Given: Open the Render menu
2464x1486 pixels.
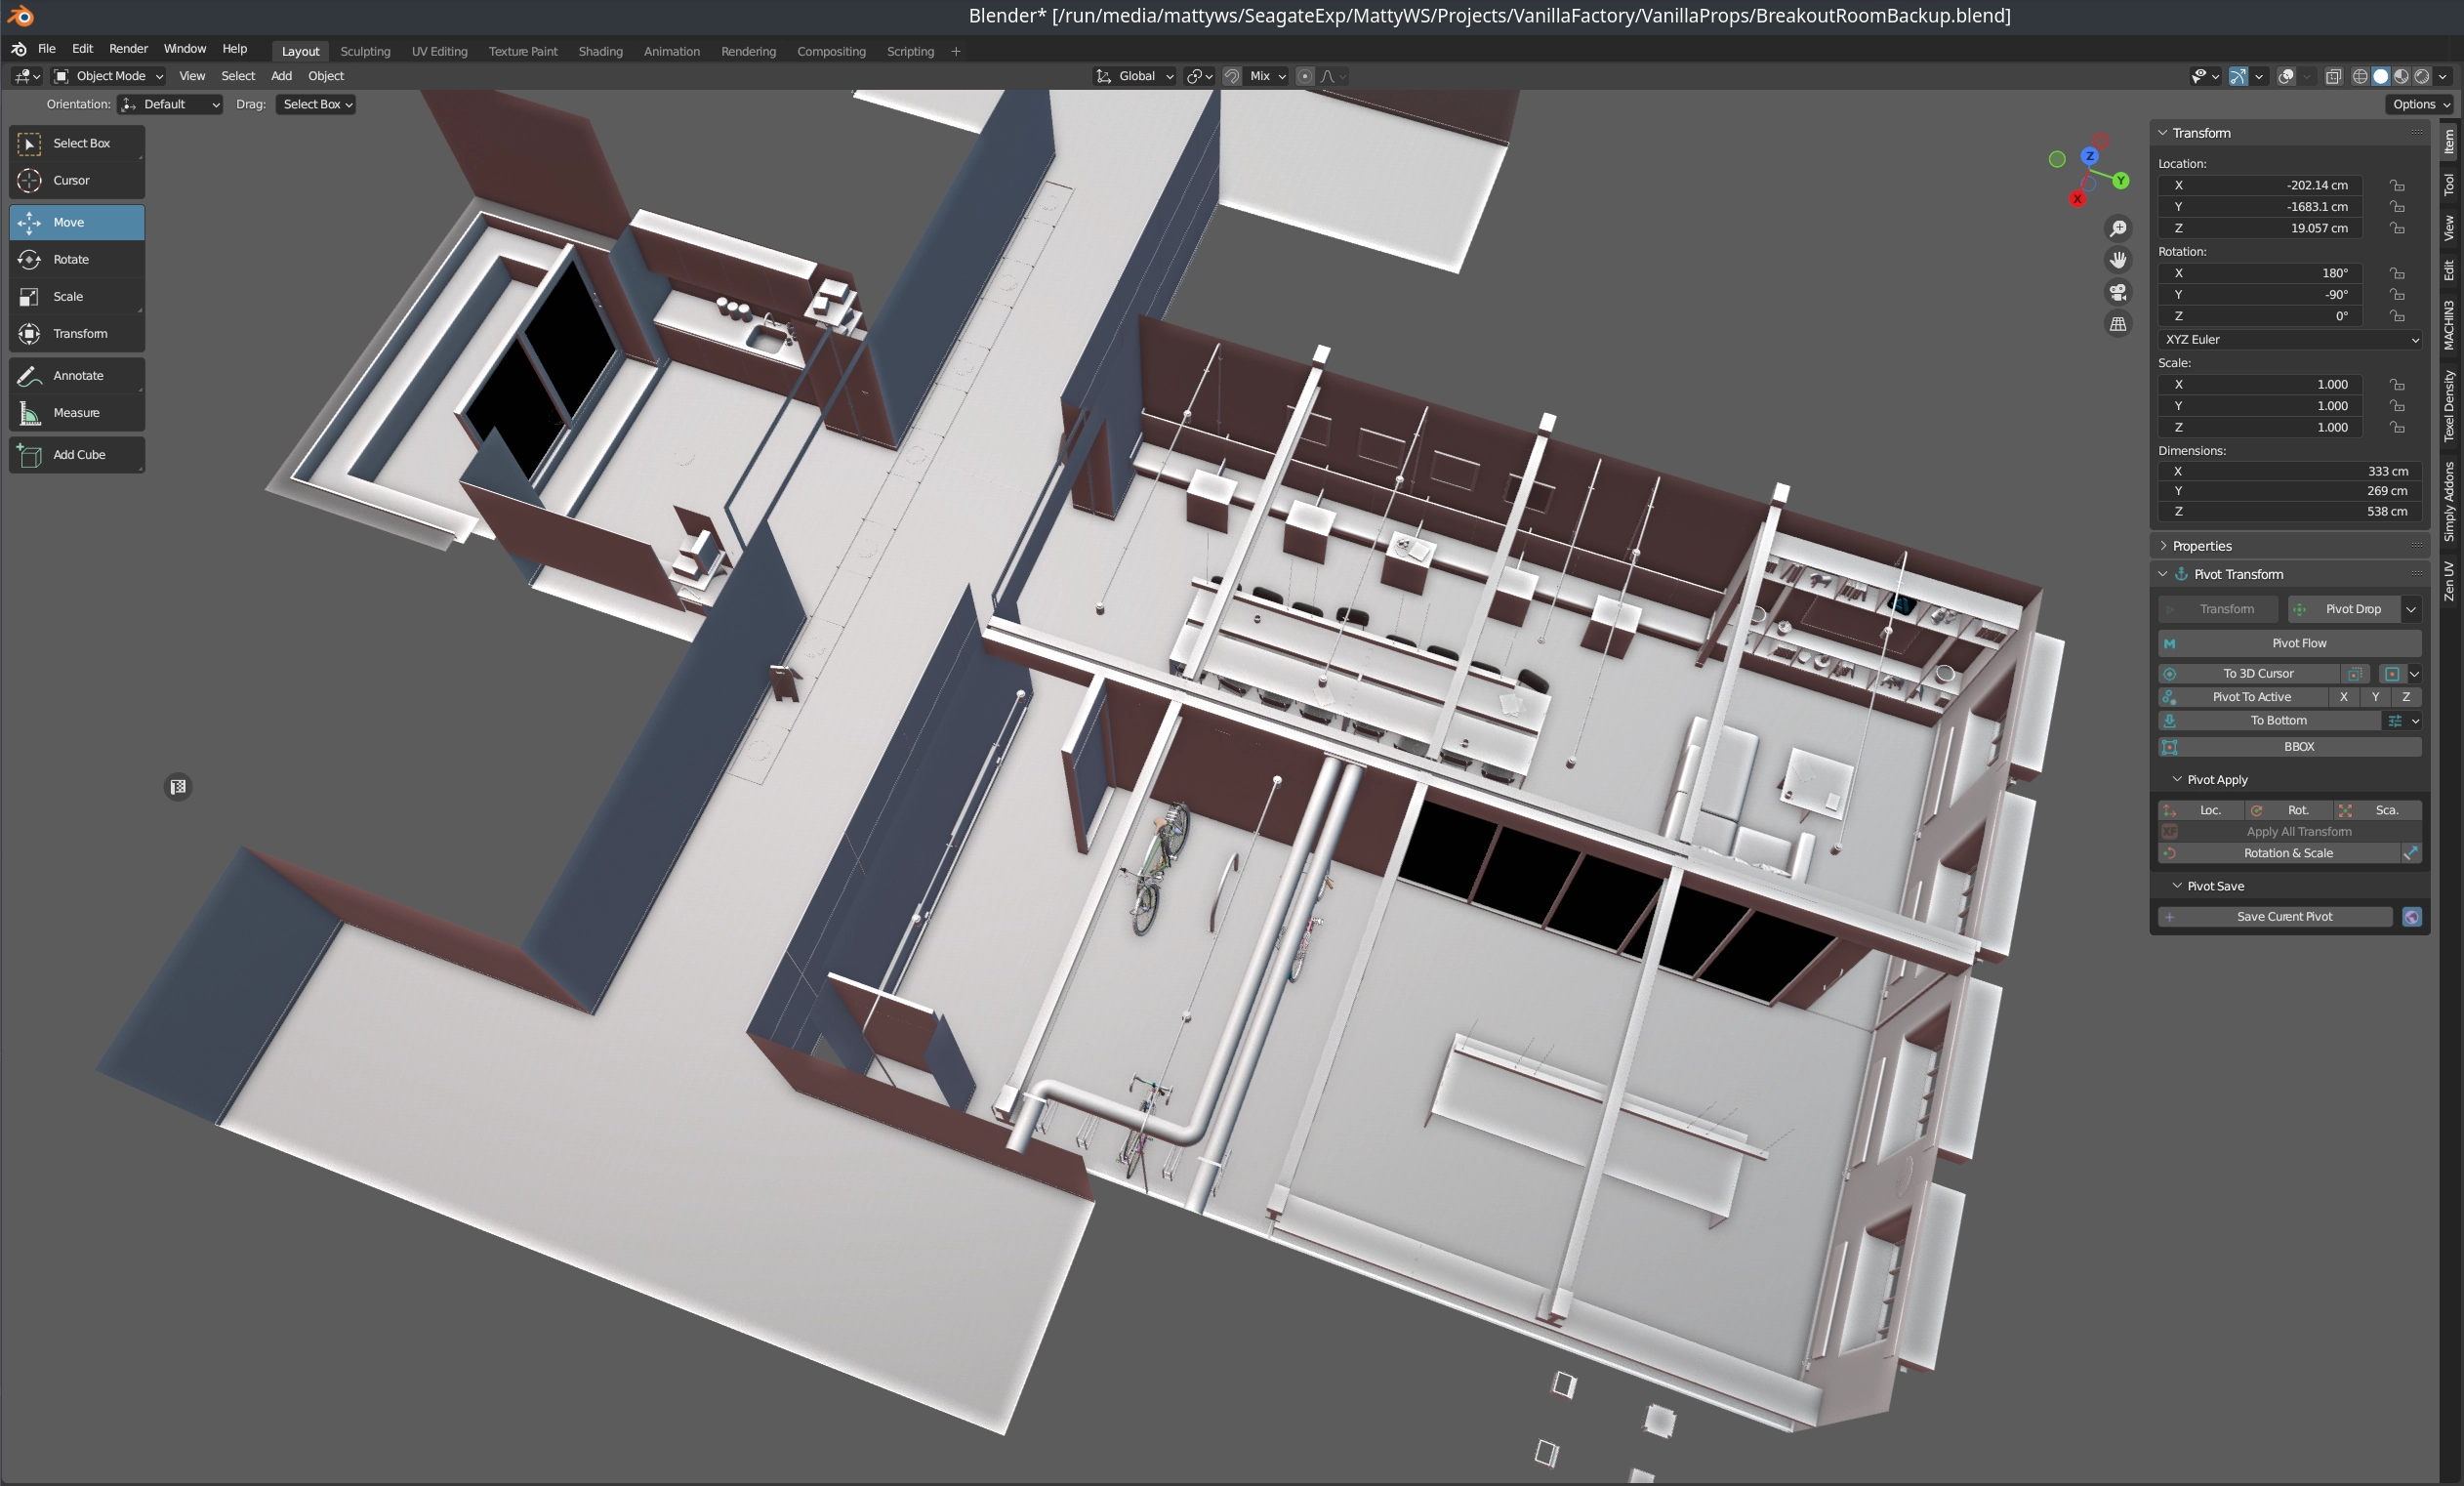Looking at the screenshot, I should [128, 48].
